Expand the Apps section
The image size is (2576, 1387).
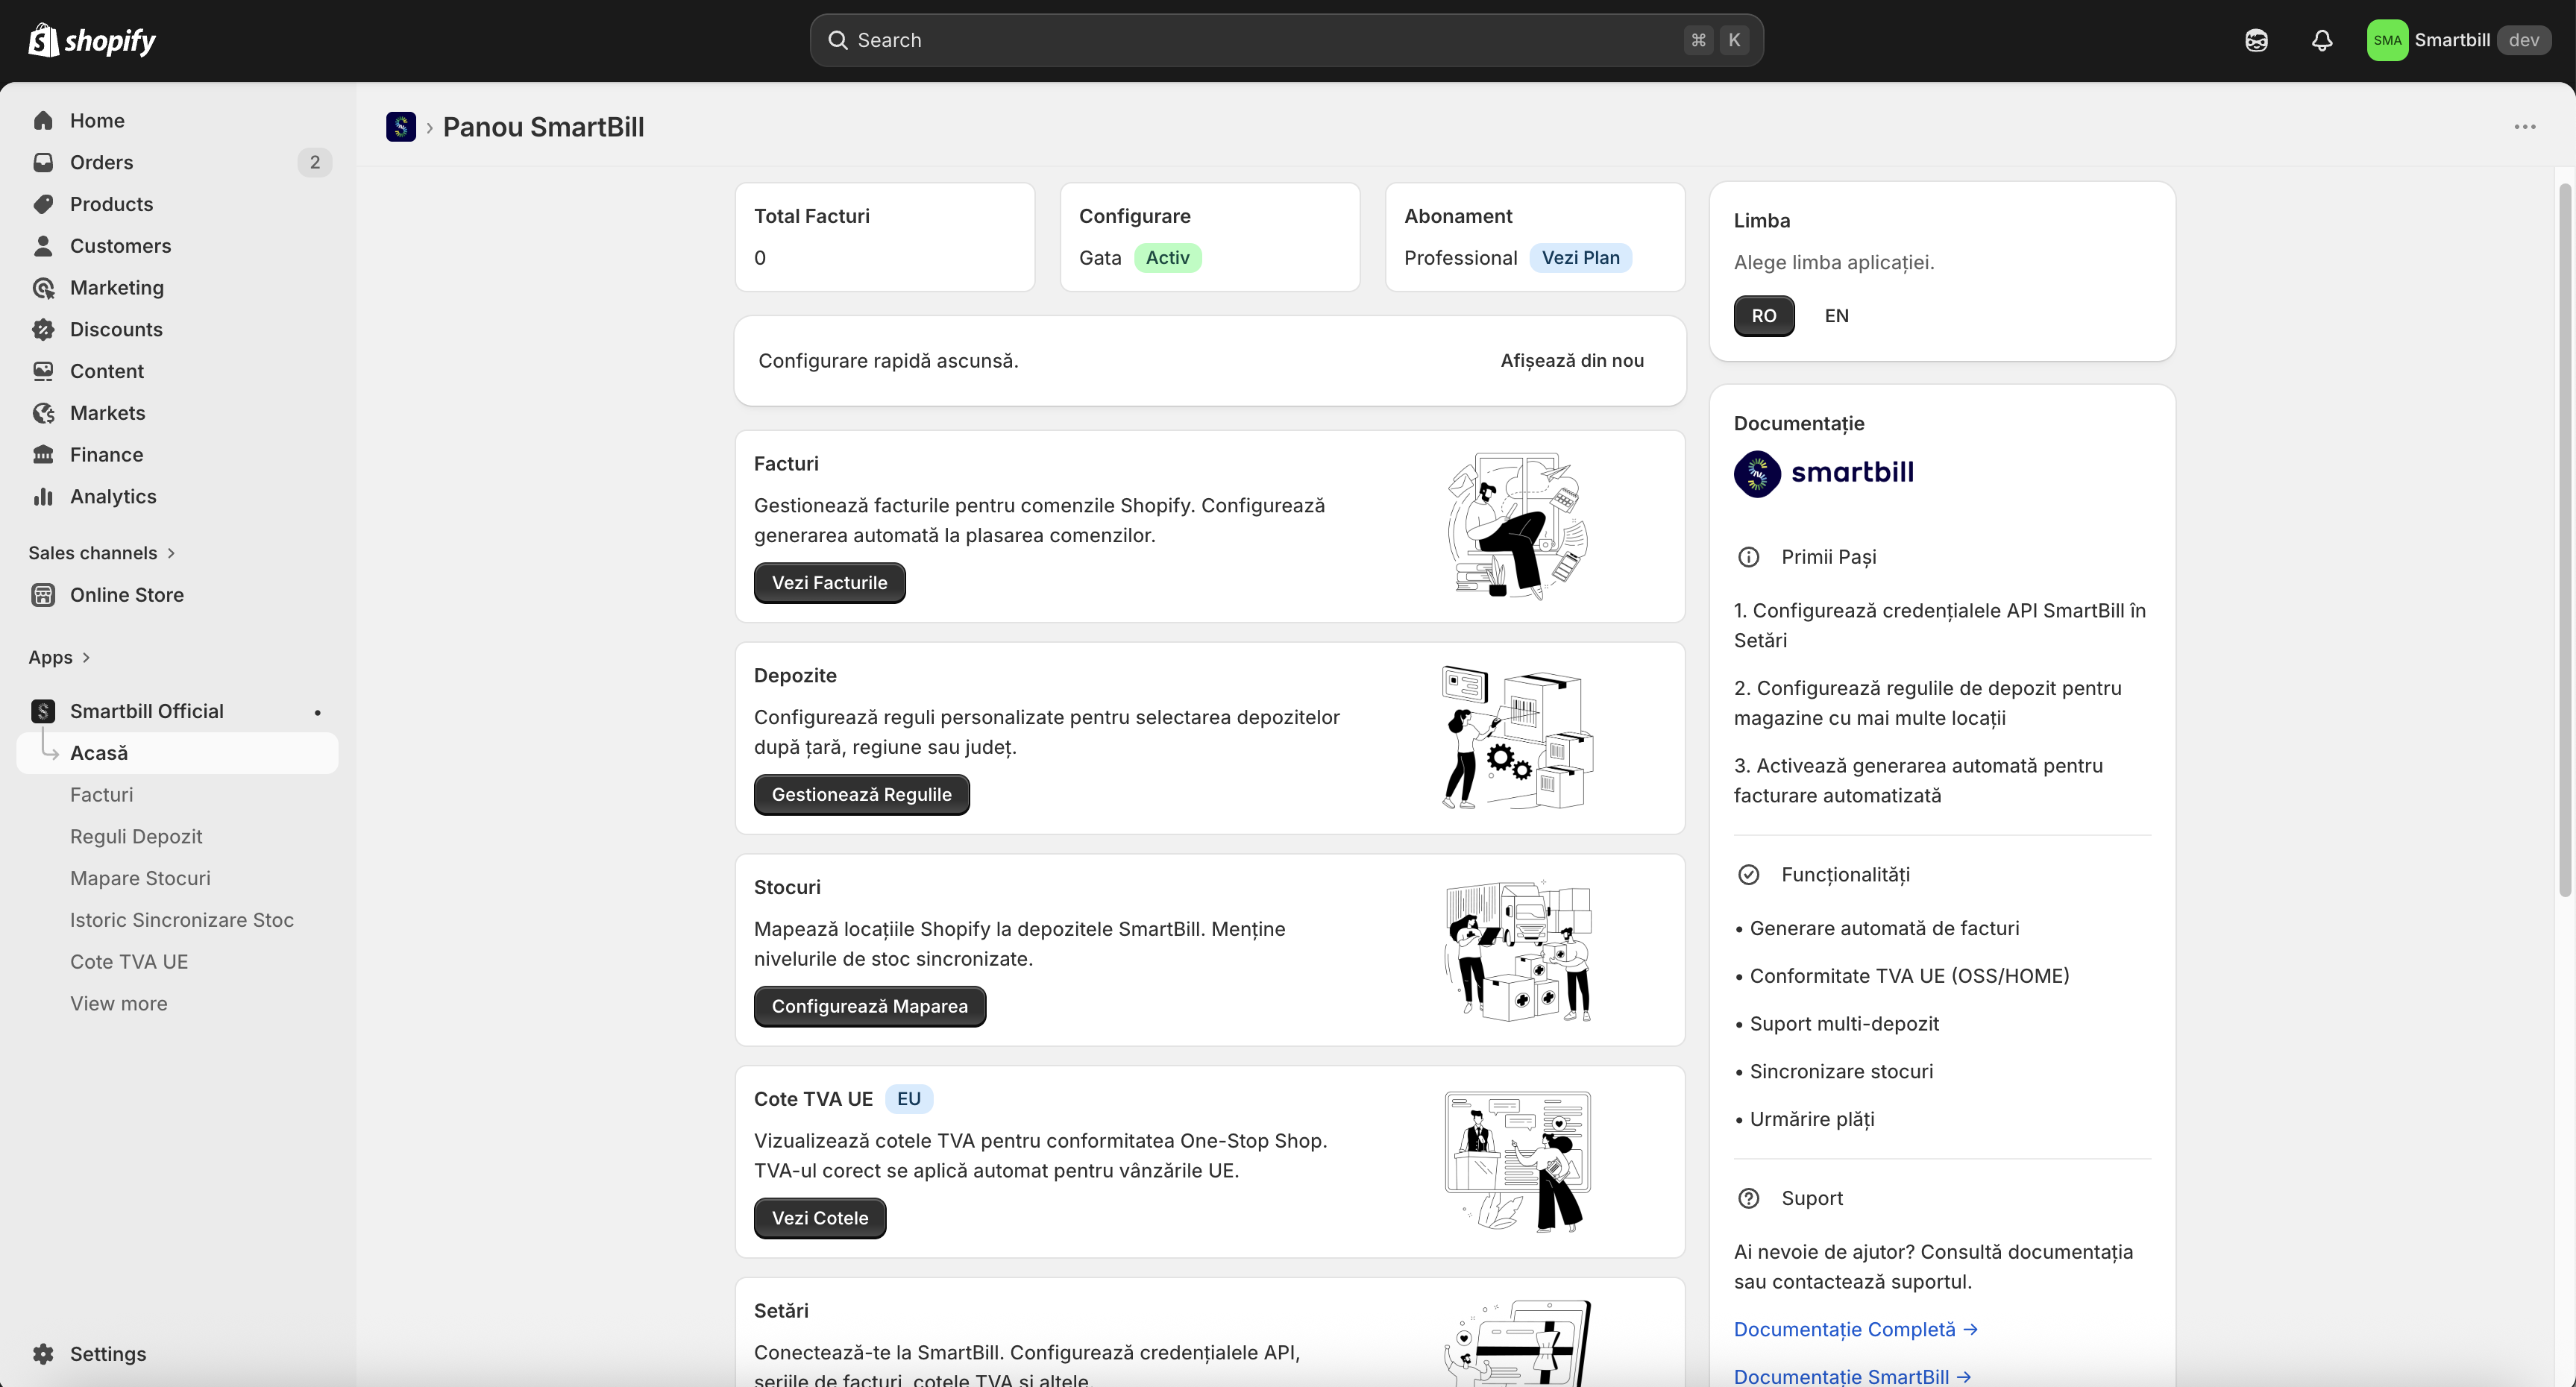60,657
